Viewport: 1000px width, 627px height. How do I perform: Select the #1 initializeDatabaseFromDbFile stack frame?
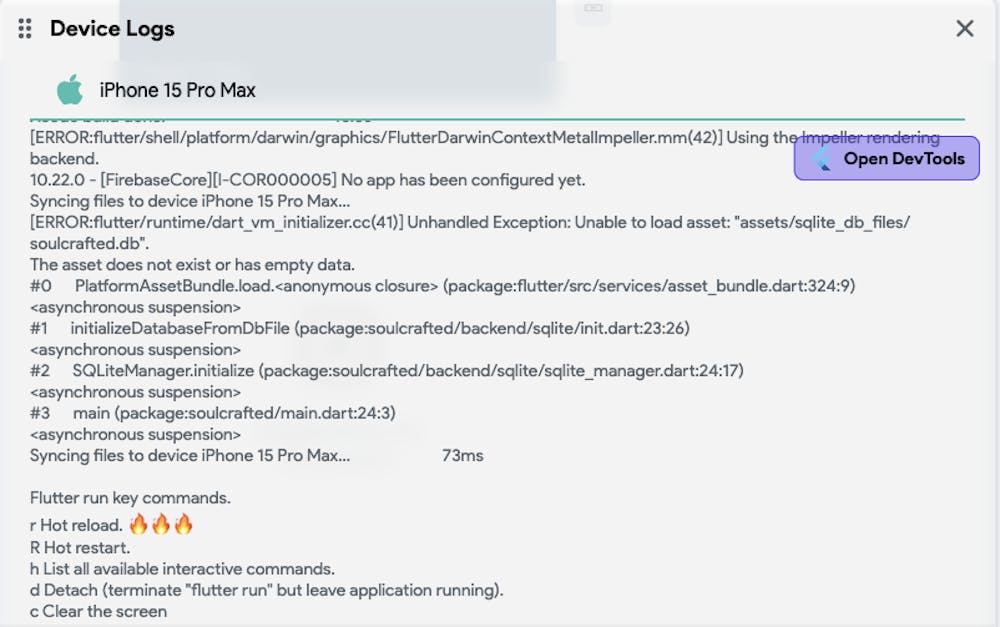(360, 328)
